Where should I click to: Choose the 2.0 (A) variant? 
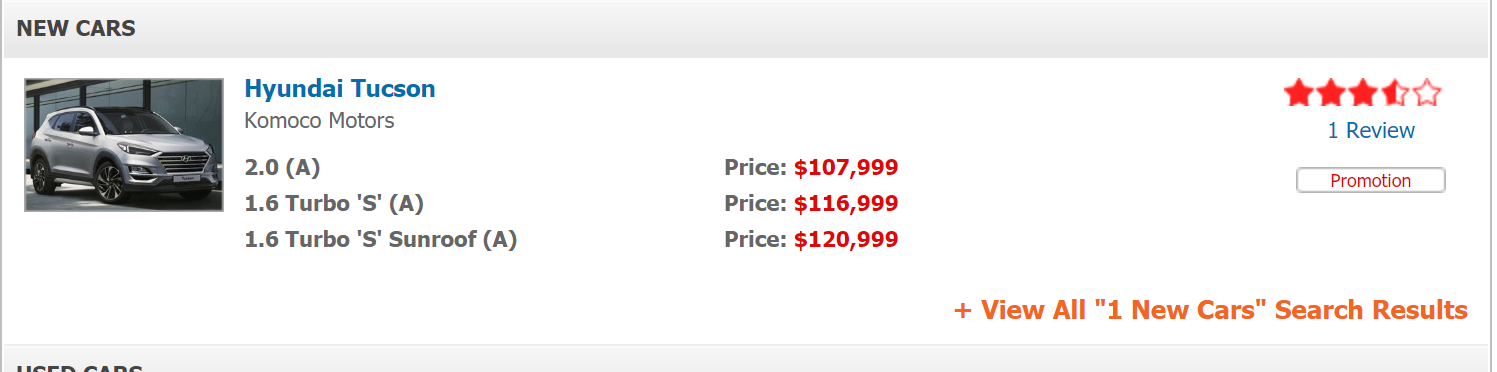click(x=283, y=167)
